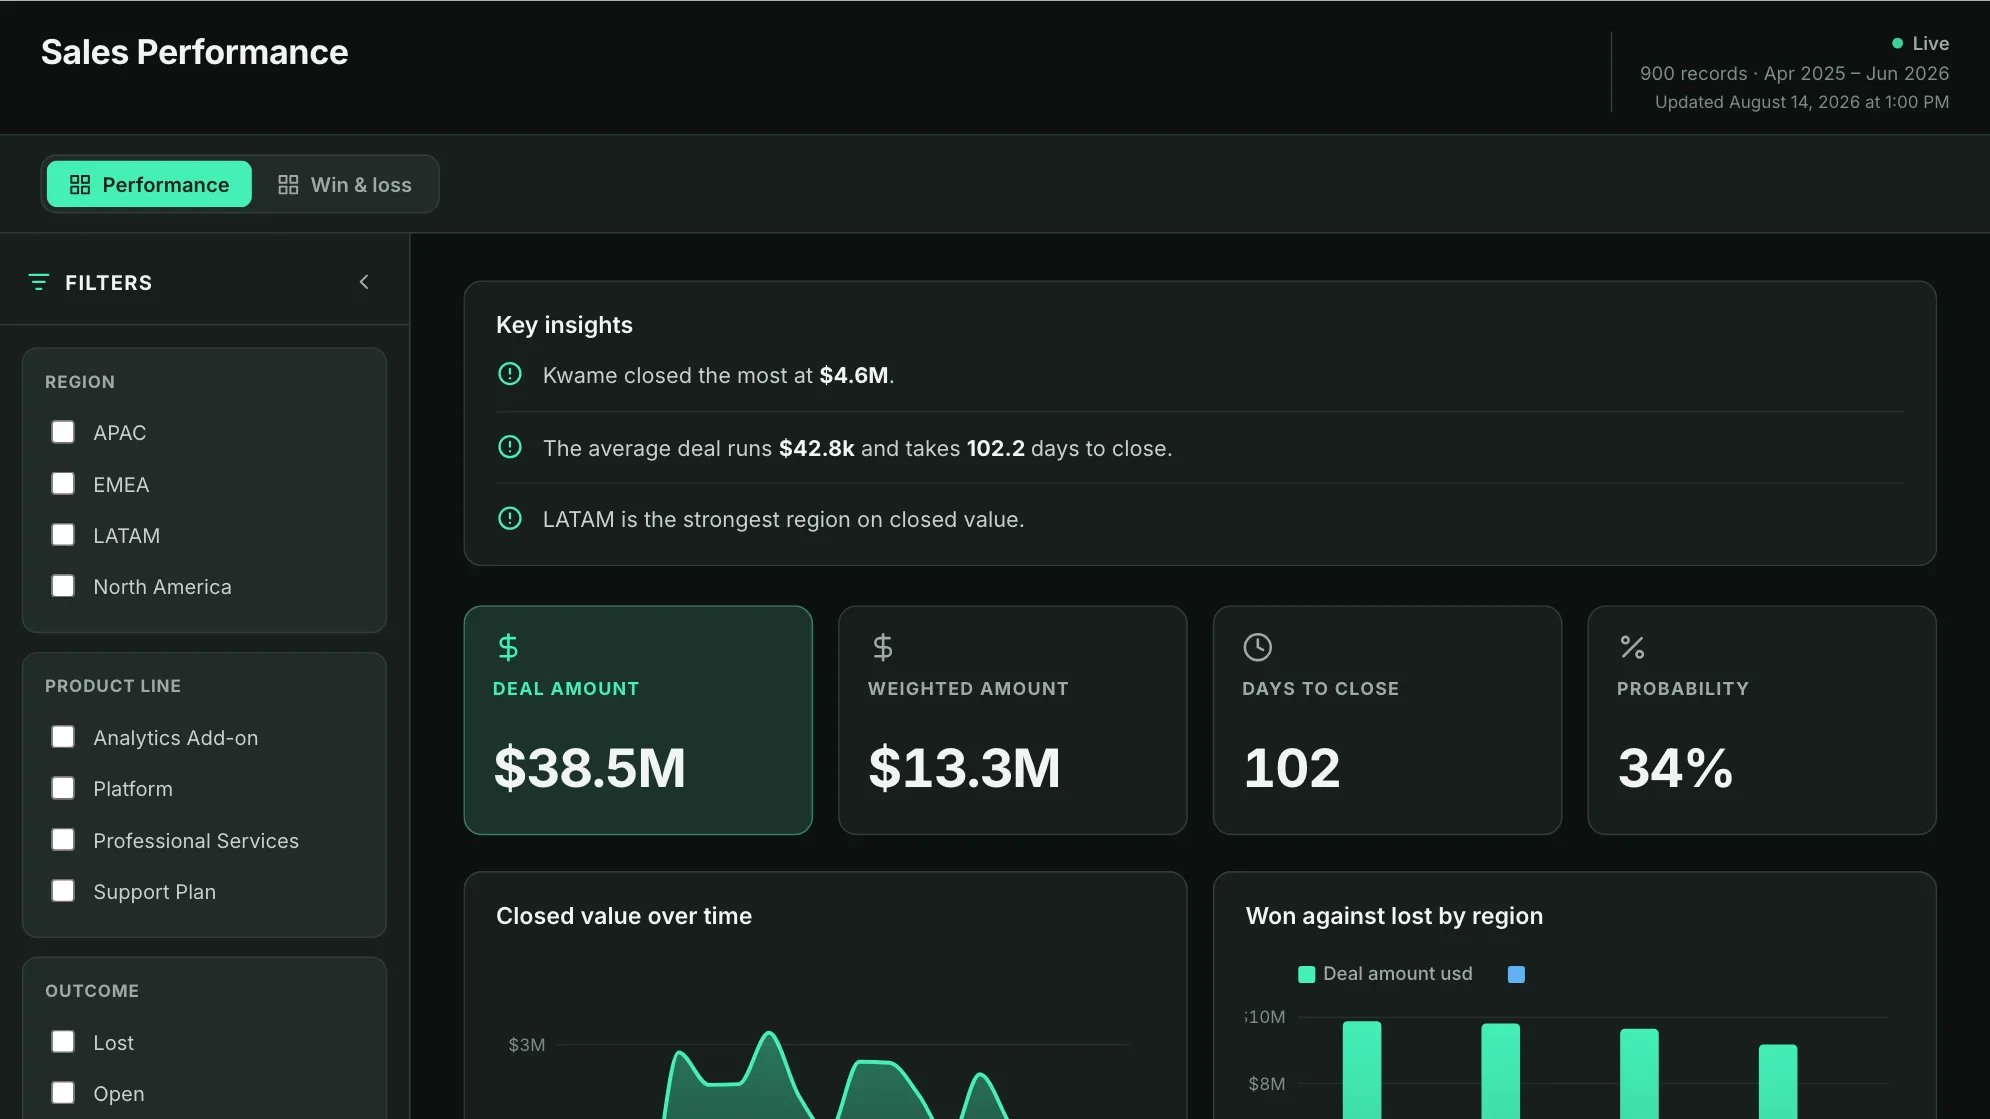Tick the North America checkbox

click(x=63, y=586)
